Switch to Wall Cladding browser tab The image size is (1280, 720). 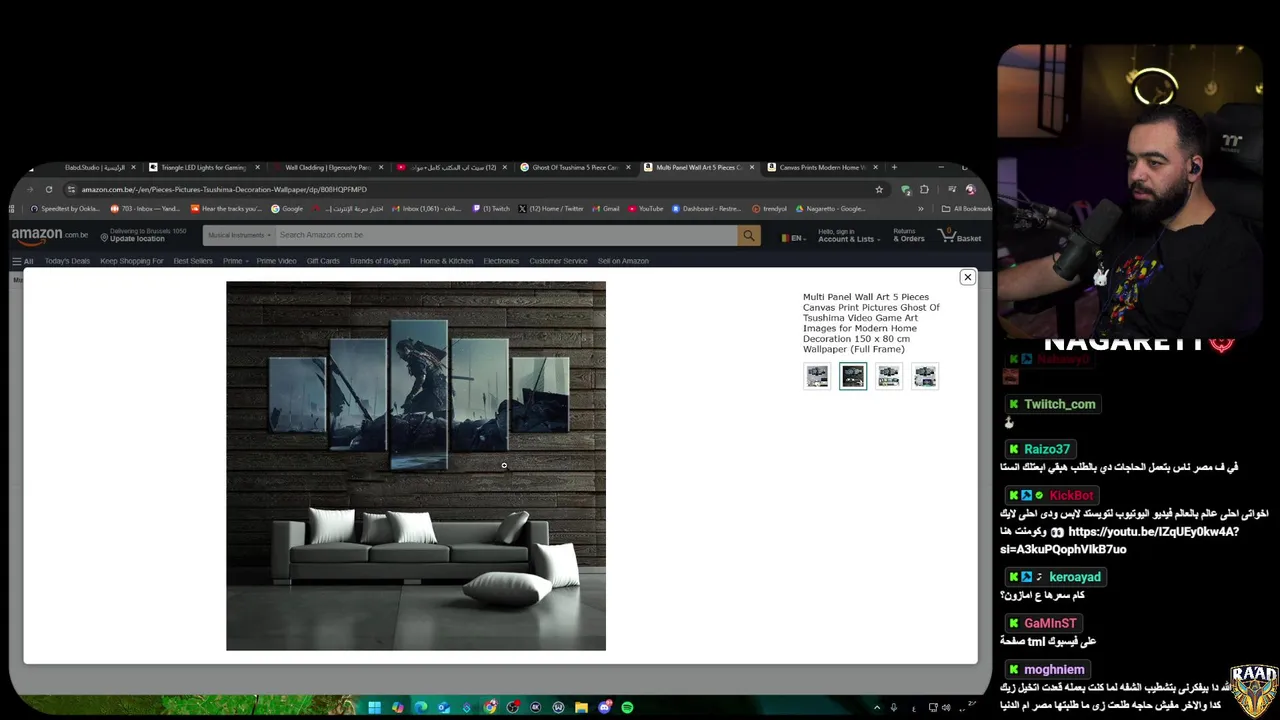pos(327,167)
